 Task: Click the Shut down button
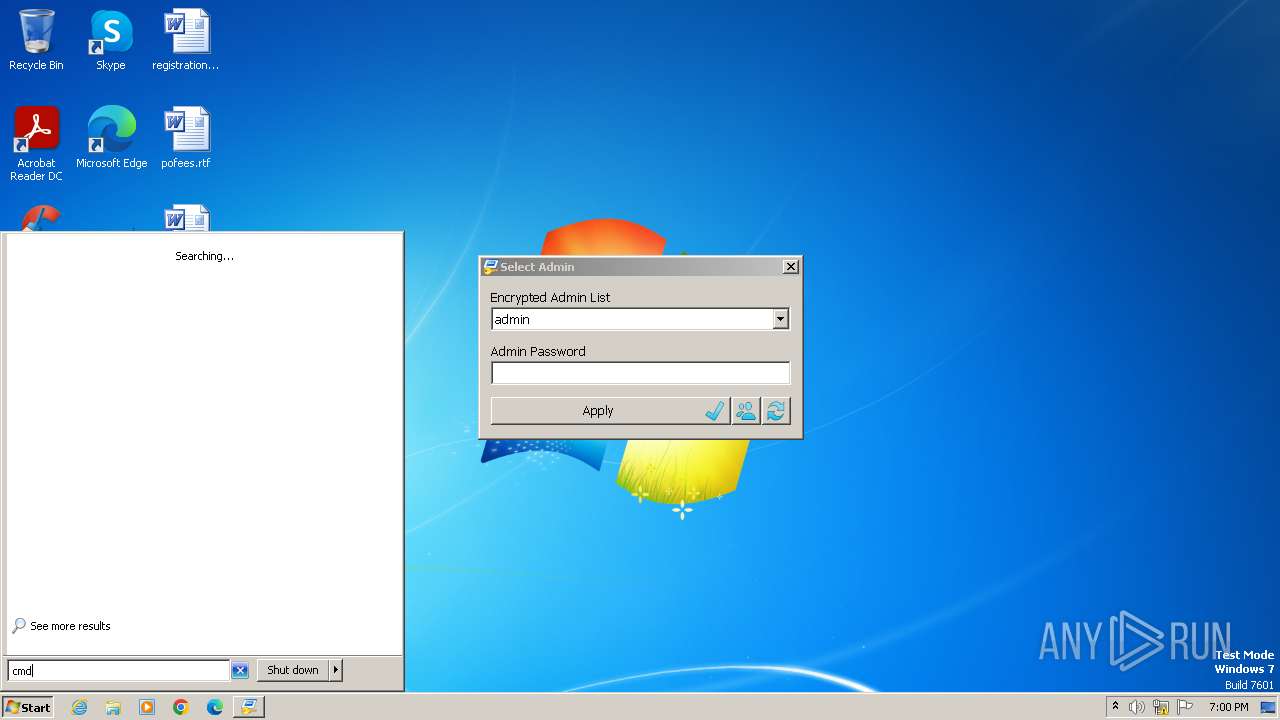point(293,670)
